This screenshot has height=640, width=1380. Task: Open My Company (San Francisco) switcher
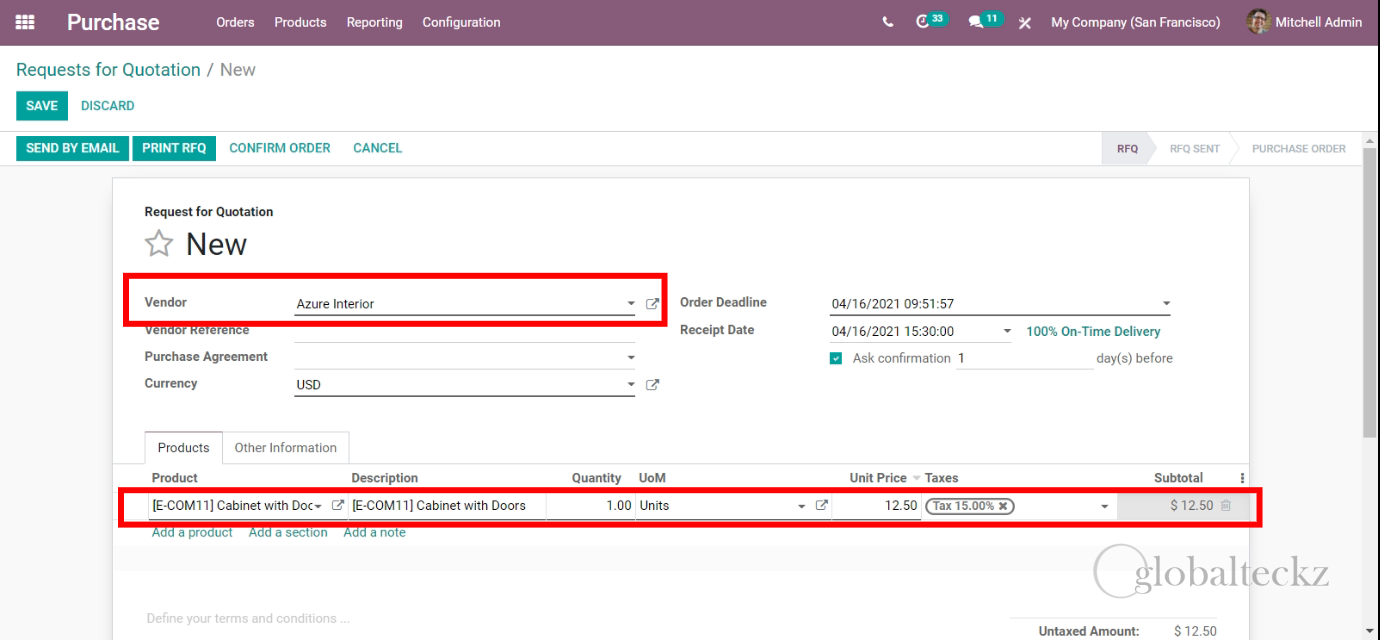point(1135,22)
